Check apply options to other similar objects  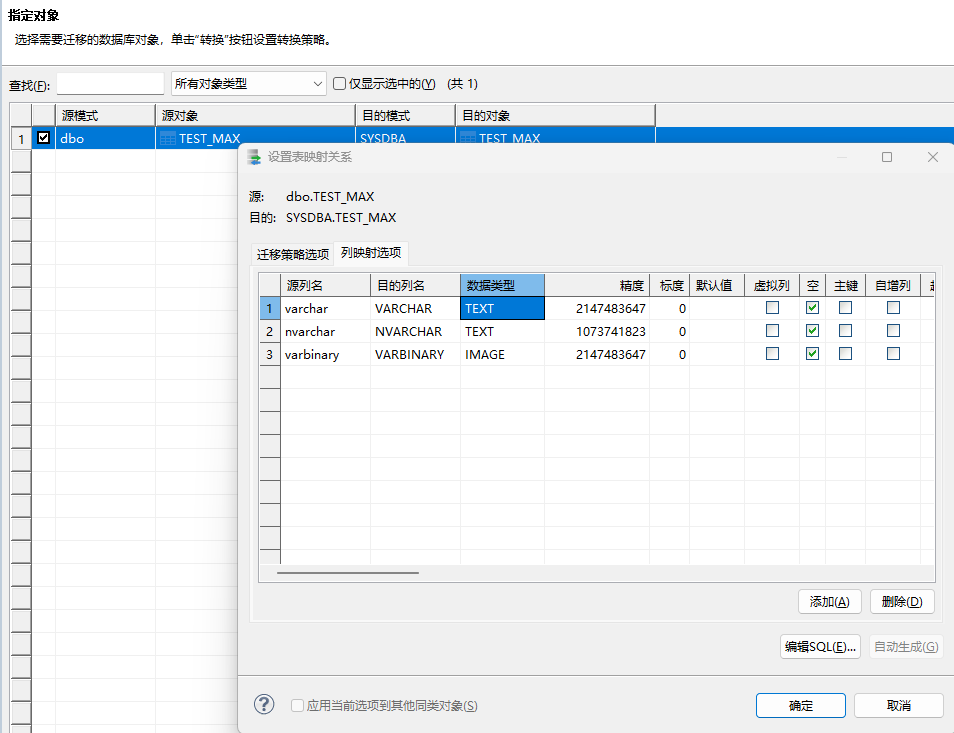click(298, 705)
